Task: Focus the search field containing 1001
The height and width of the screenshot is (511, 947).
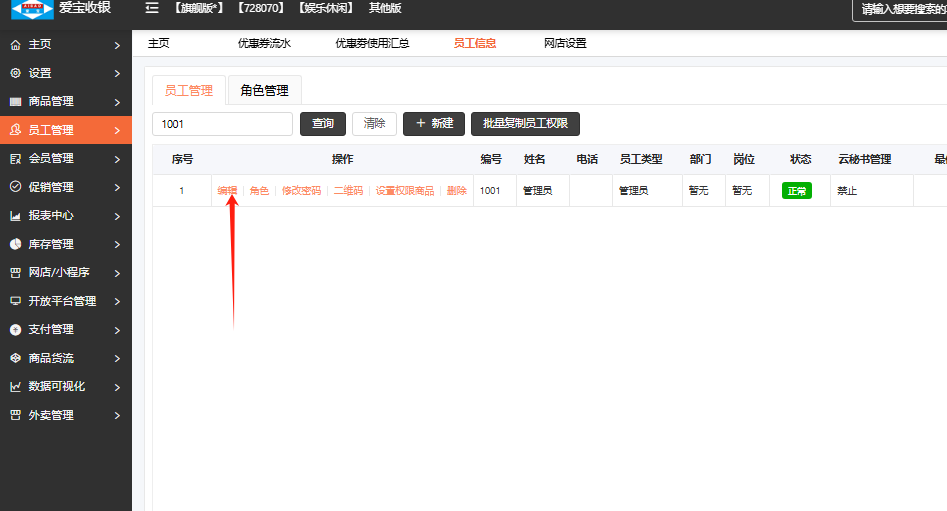Action: coord(221,124)
